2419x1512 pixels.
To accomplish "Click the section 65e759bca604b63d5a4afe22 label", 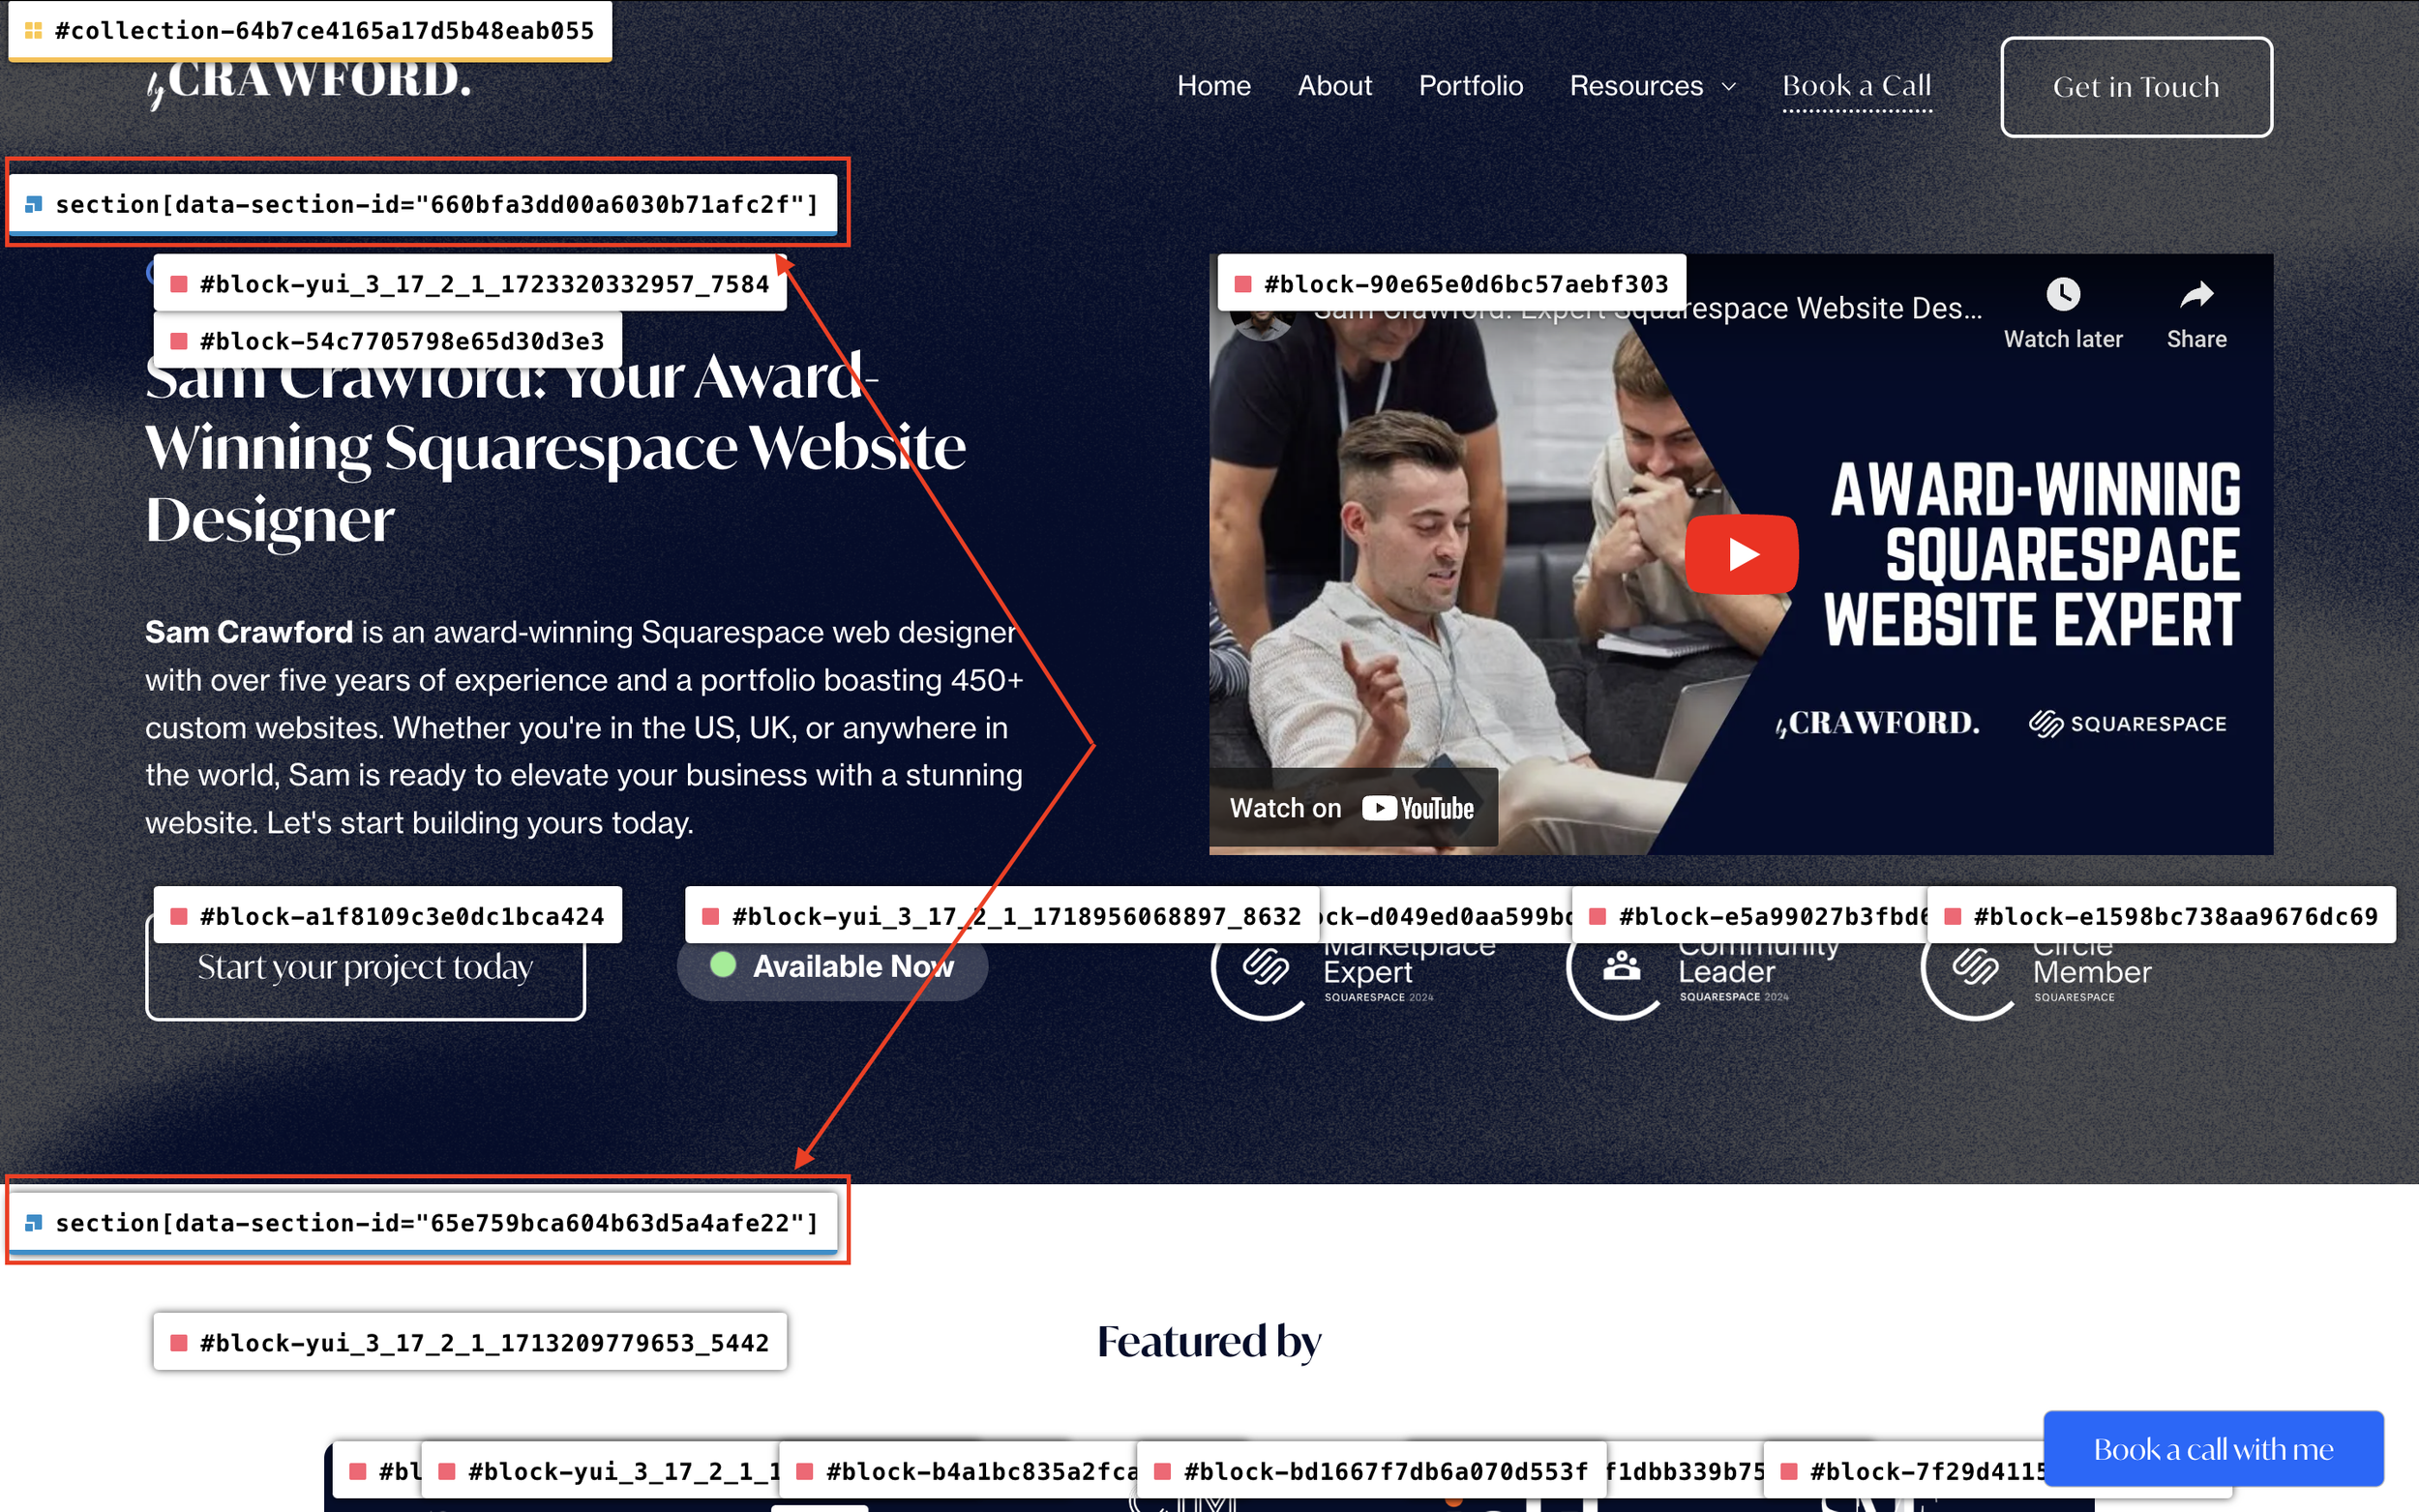I will tap(423, 1223).
